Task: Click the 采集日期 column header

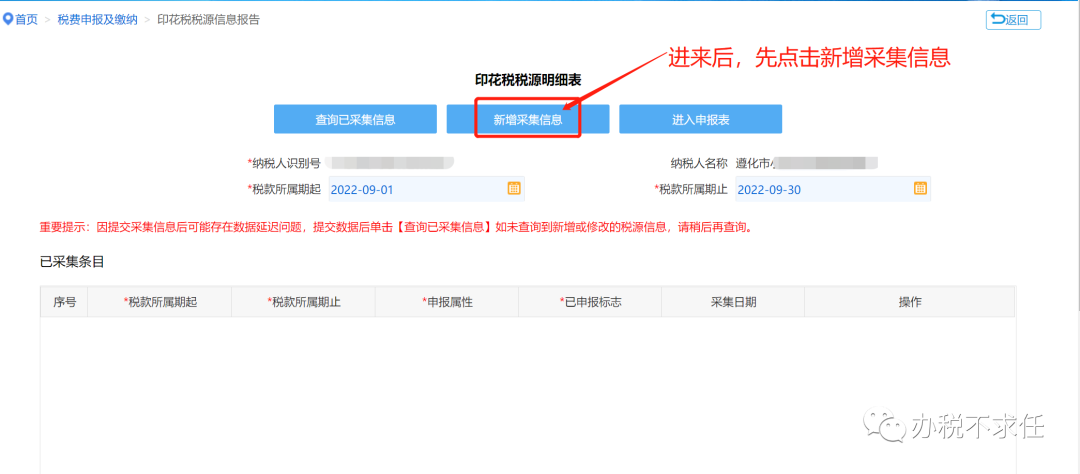Action: tap(733, 302)
